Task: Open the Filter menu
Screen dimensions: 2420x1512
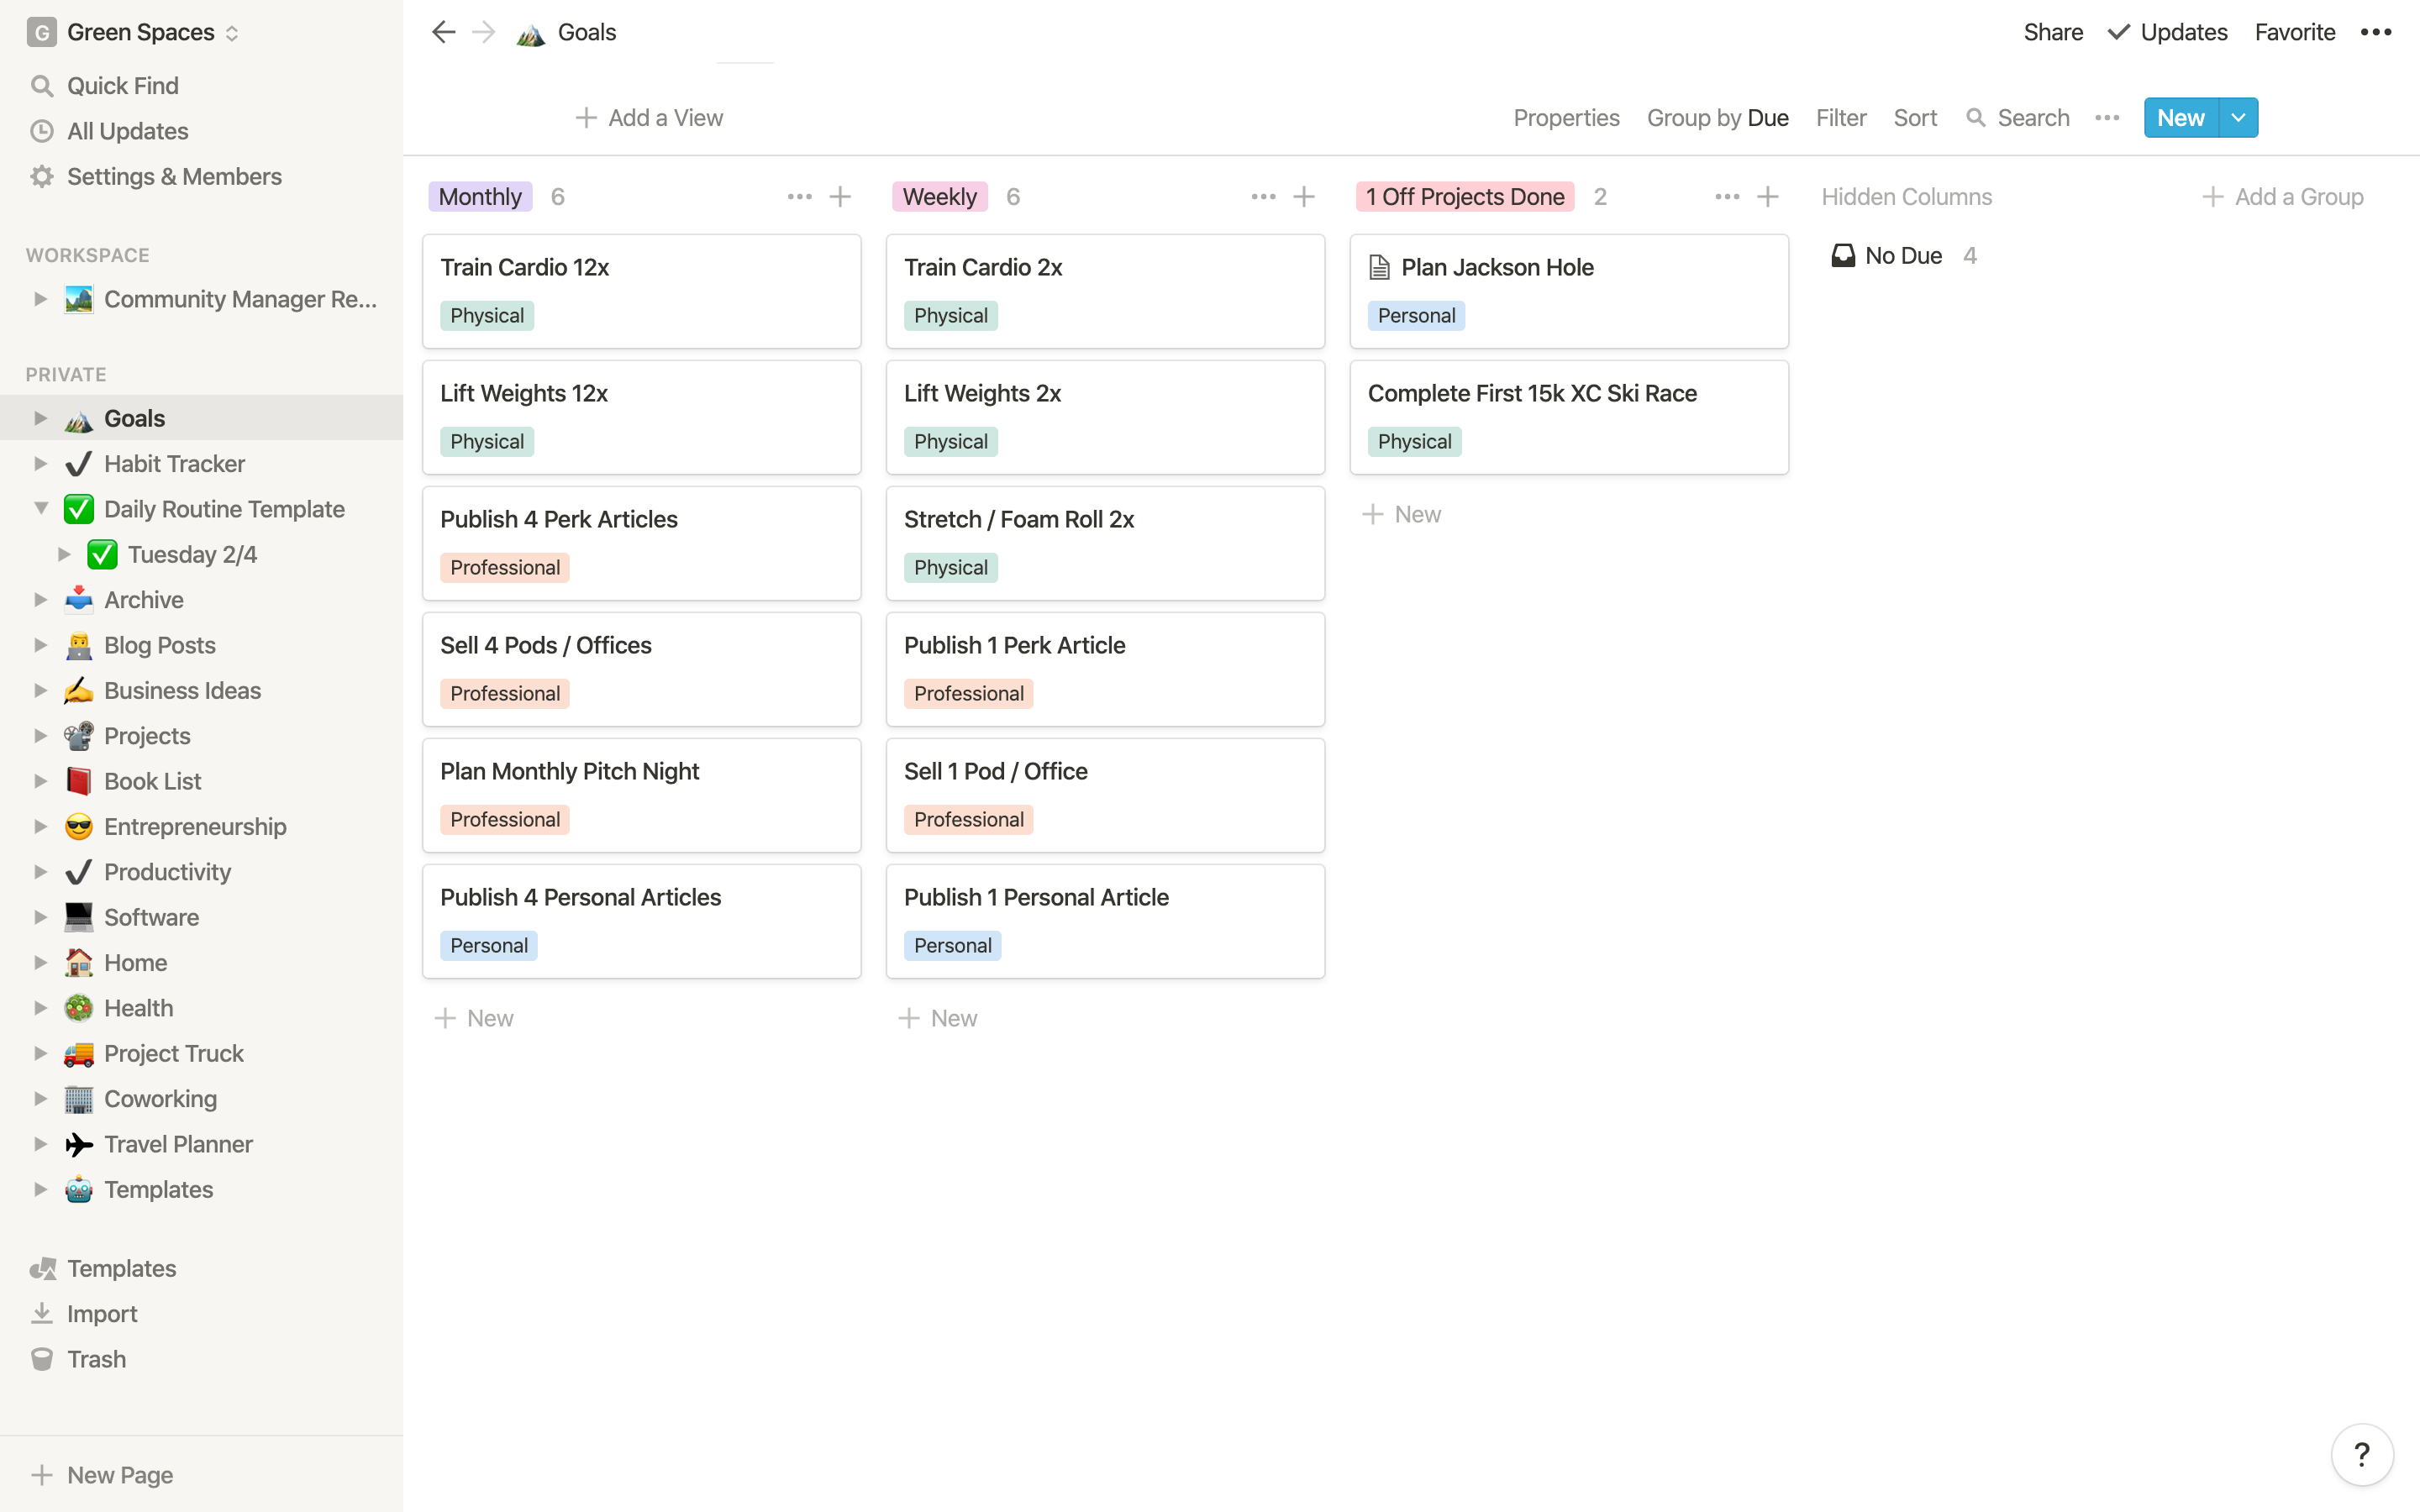Action: coord(1840,118)
